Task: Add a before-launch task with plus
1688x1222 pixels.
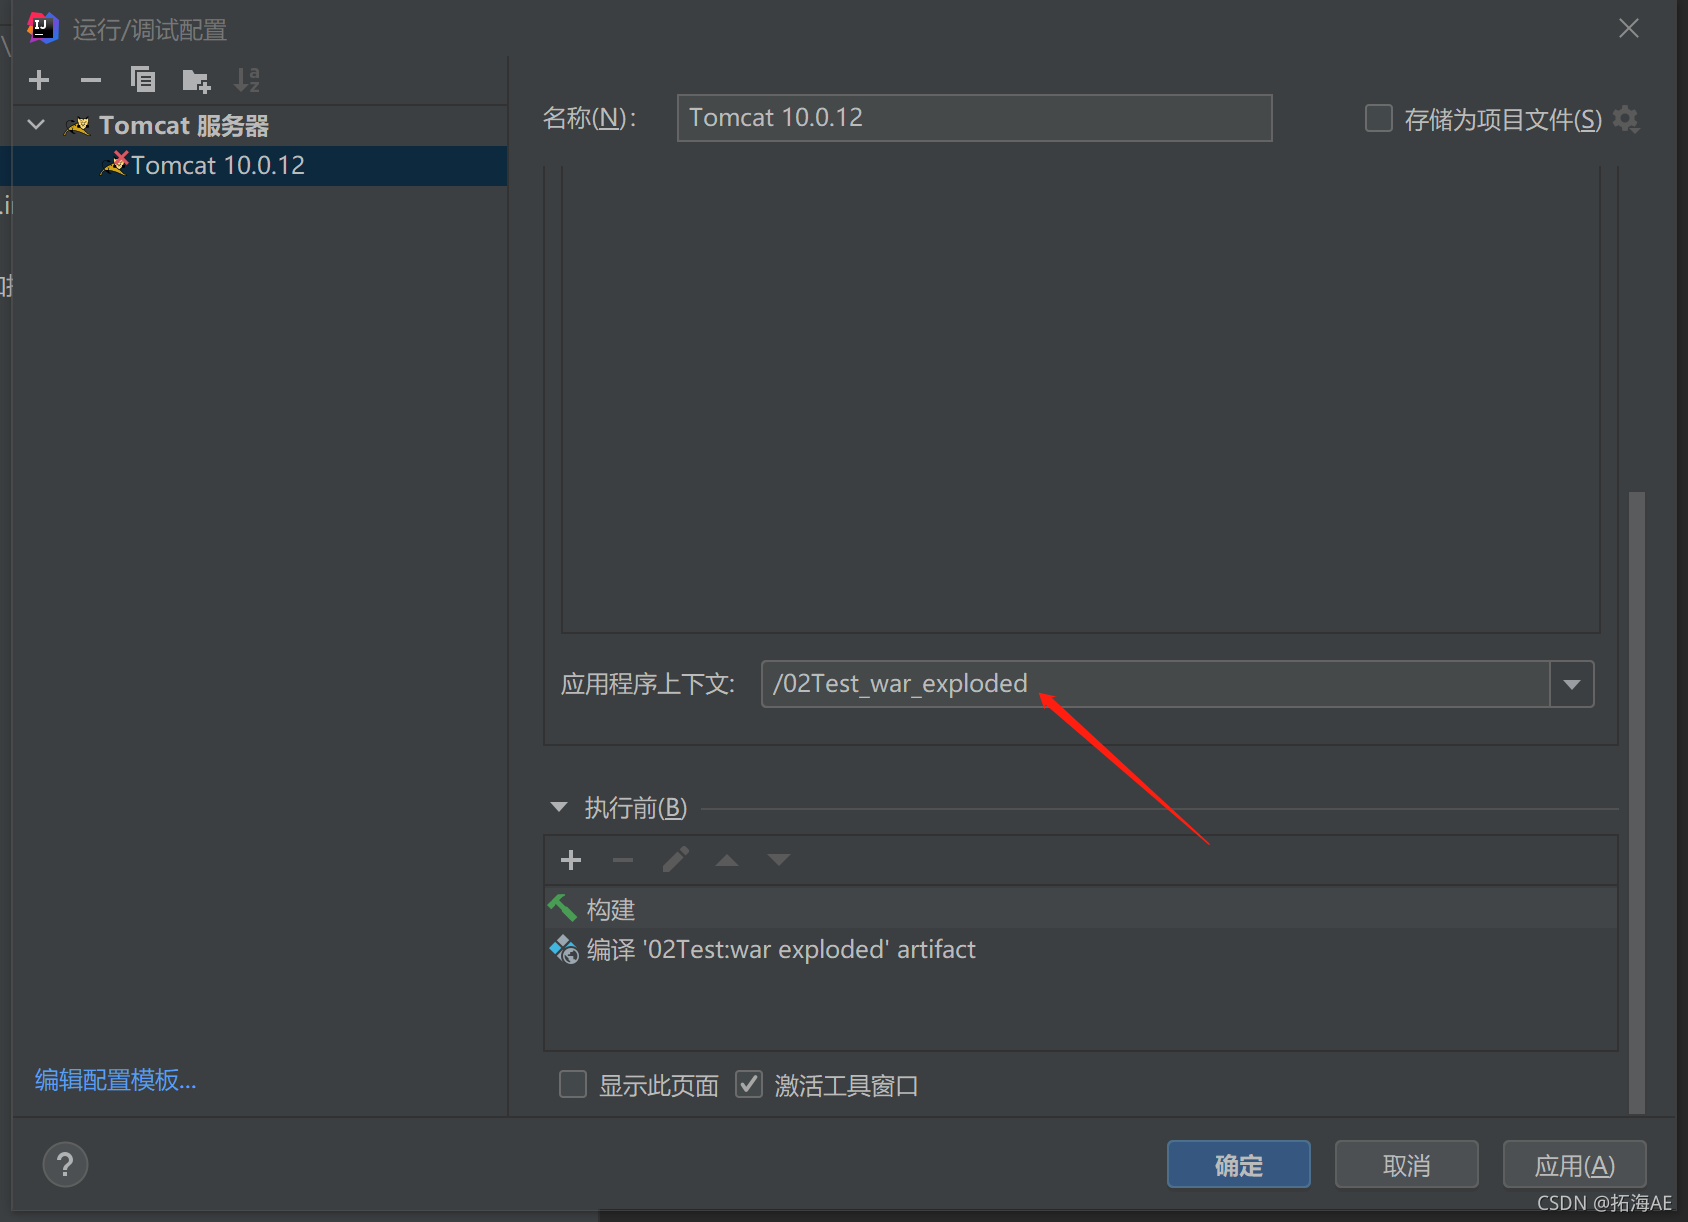Action: click(x=571, y=860)
